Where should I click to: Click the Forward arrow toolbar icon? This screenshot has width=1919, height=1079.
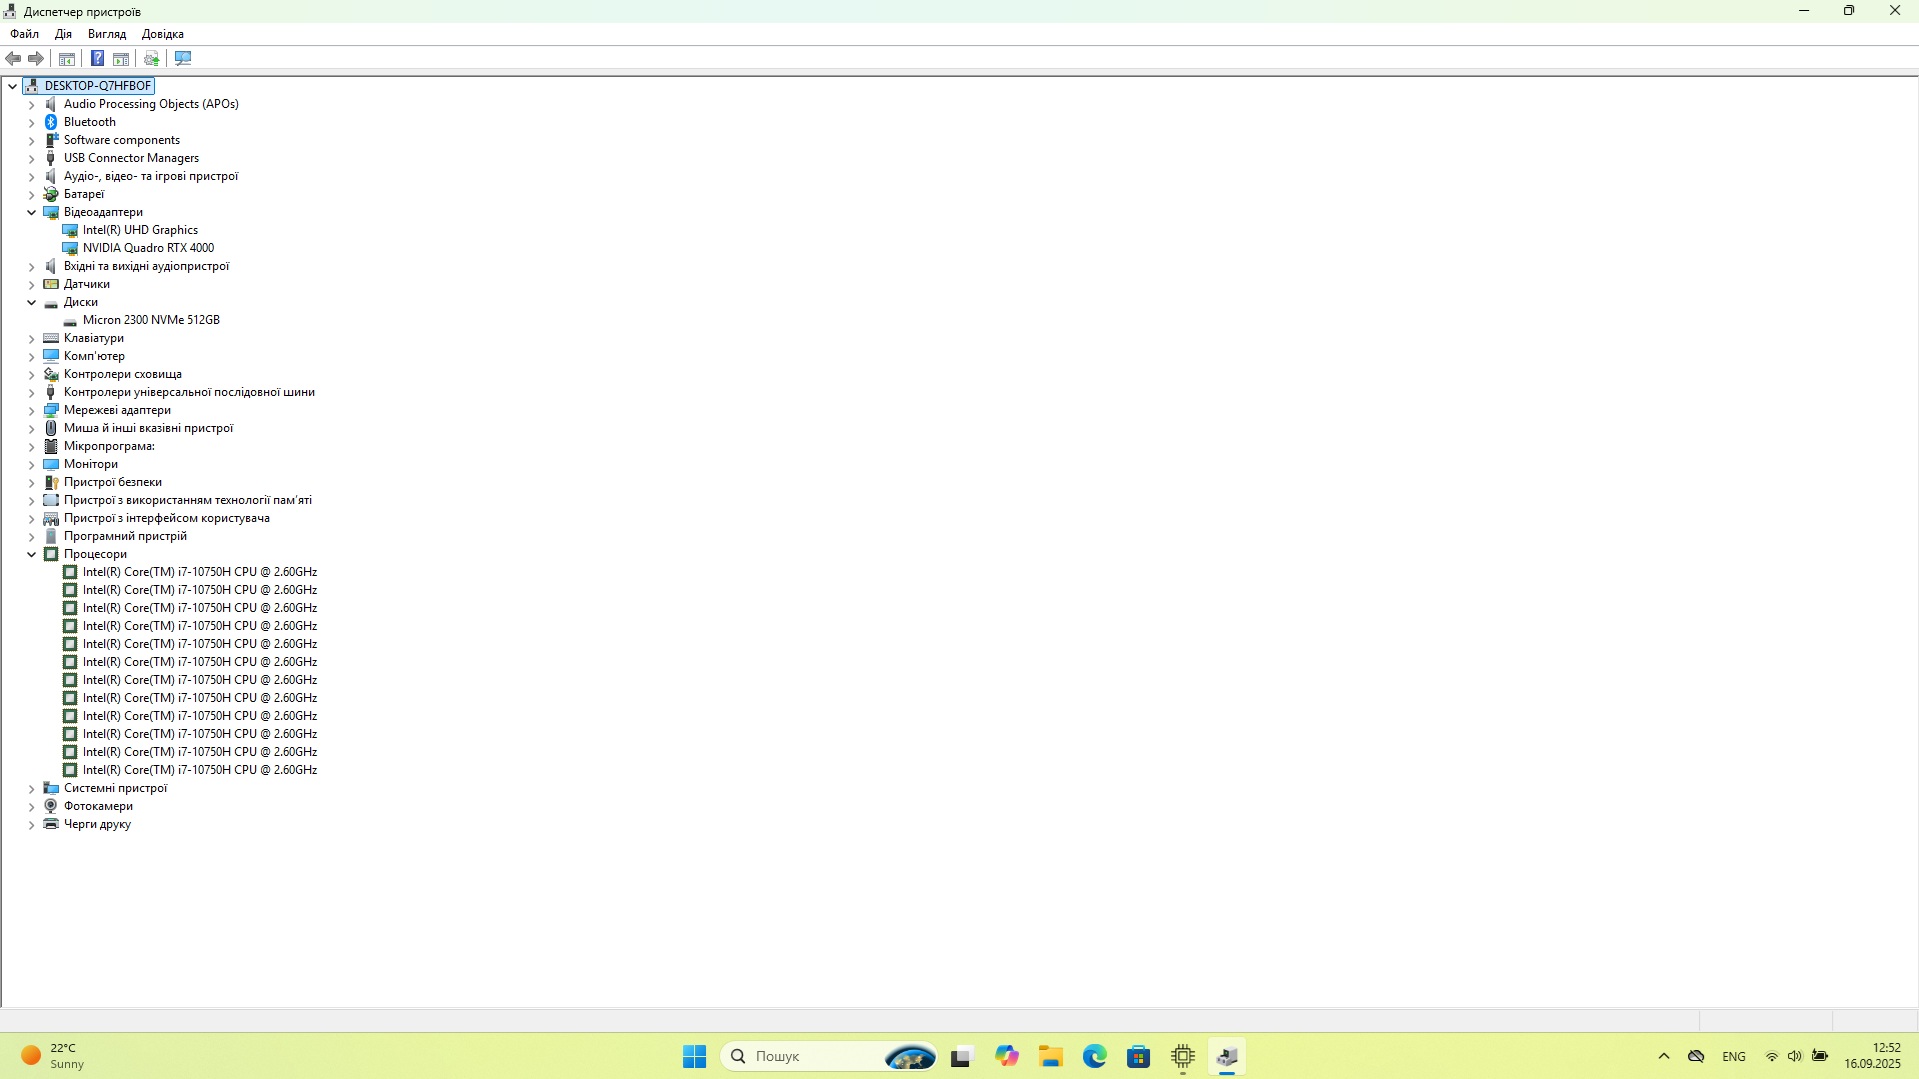[36, 58]
